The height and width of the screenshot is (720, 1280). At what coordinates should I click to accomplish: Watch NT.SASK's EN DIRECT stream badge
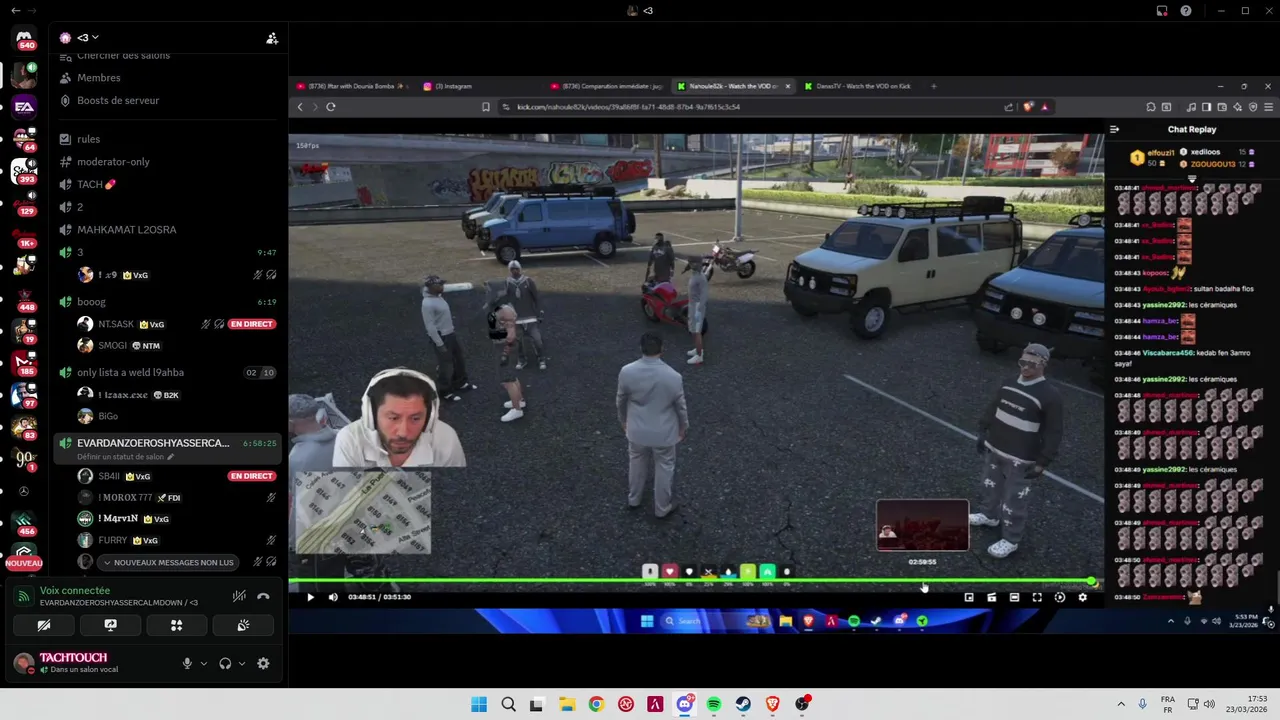click(x=251, y=324)
